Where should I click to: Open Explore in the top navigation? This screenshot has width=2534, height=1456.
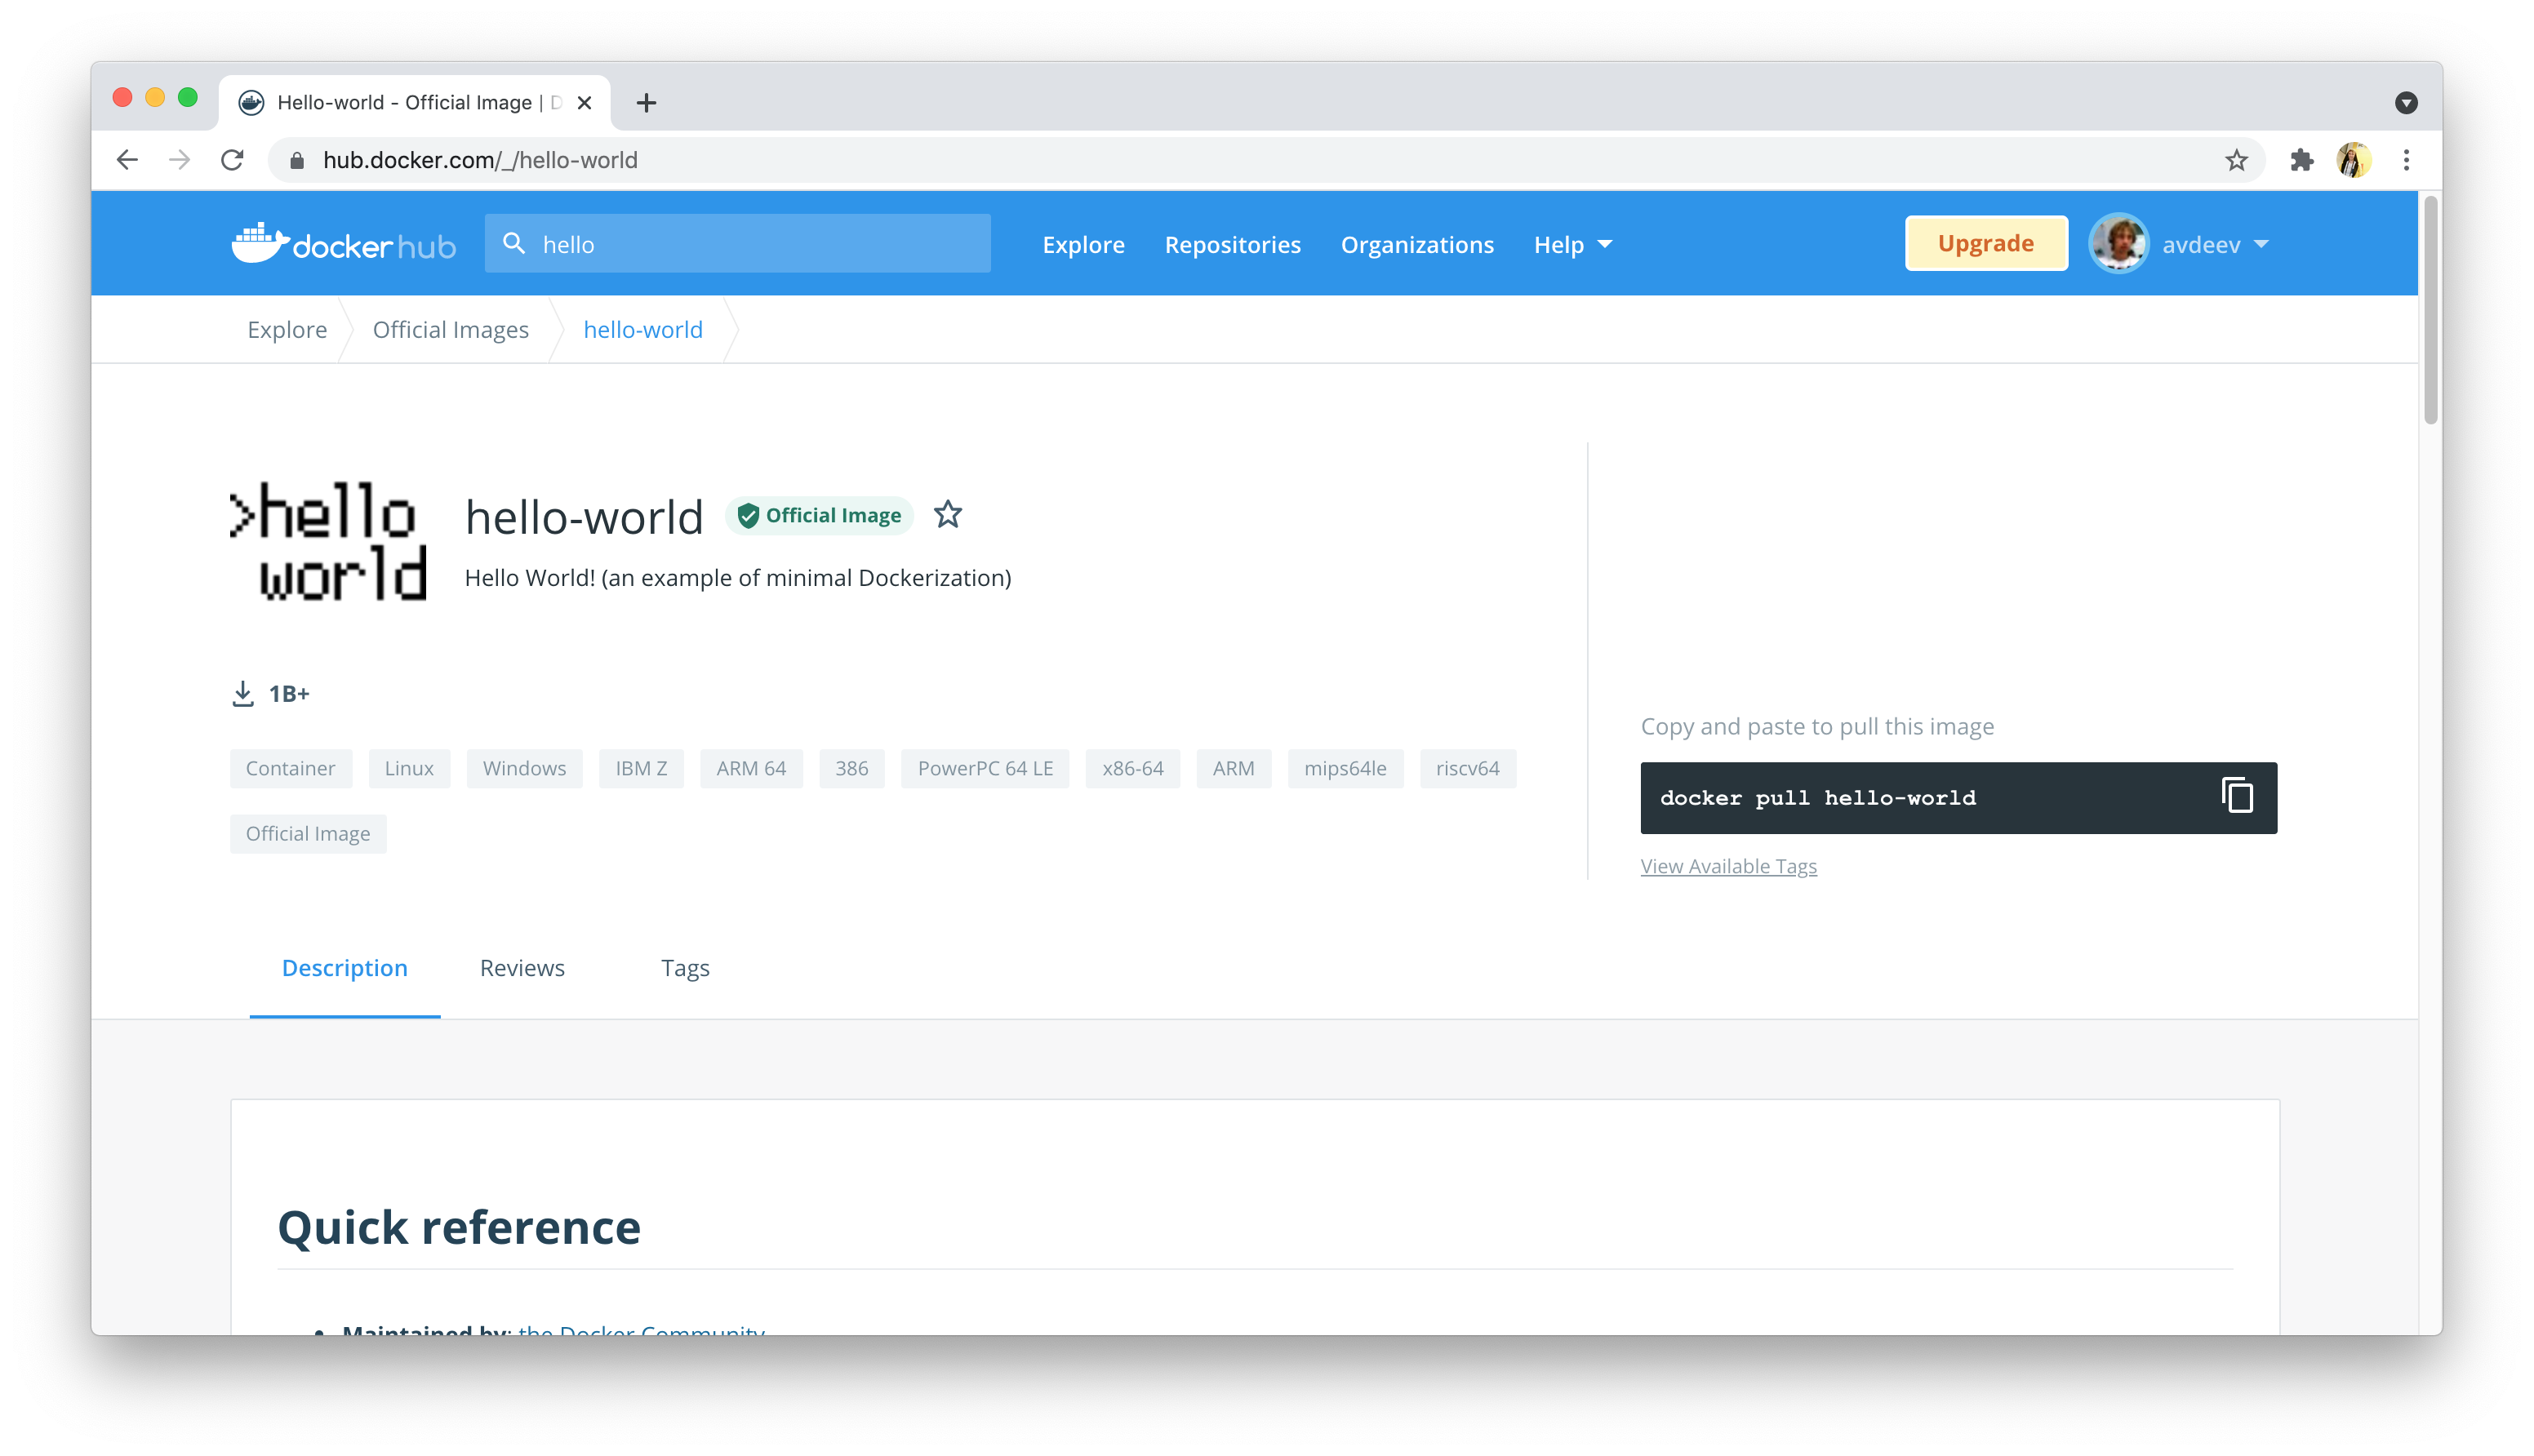(x=1083, y=245)
